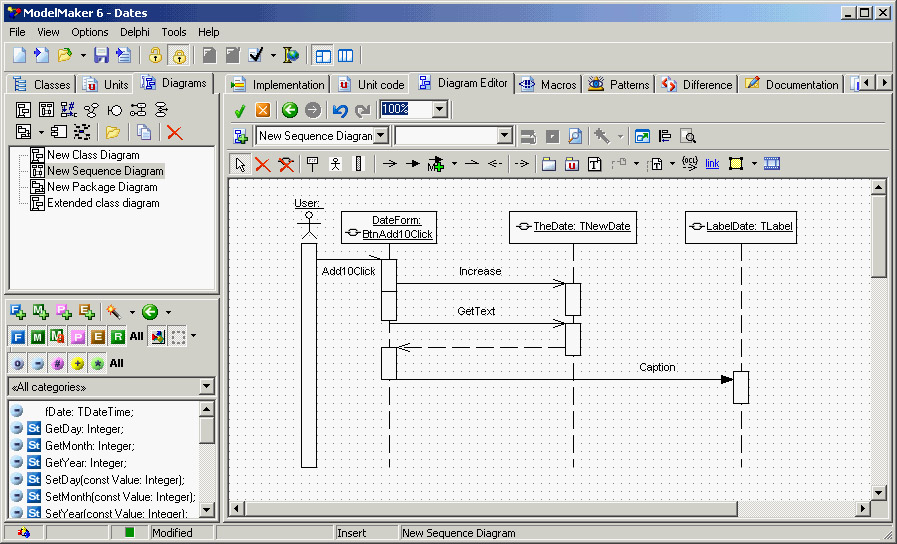897x544 pixels.
Task: Open the zoom 100% dropdown
Action: click(x=440, y=109)
